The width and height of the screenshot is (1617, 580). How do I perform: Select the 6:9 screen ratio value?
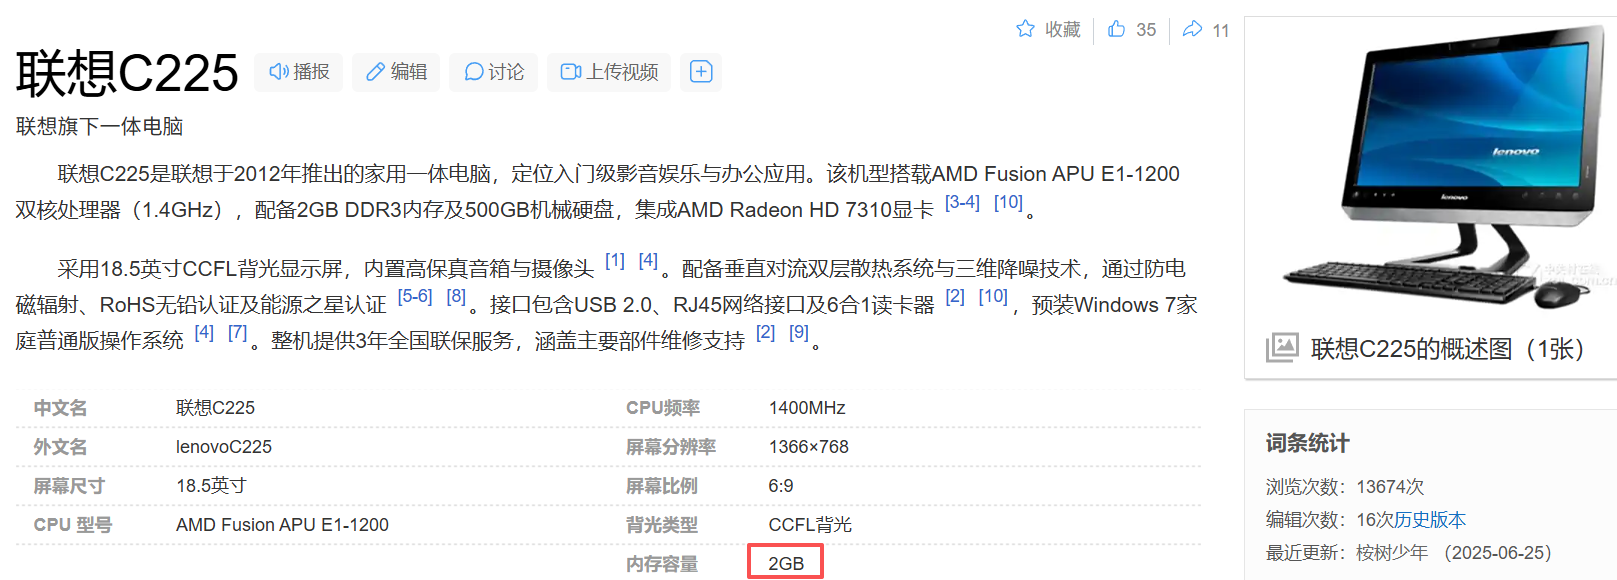coord(781,486)
